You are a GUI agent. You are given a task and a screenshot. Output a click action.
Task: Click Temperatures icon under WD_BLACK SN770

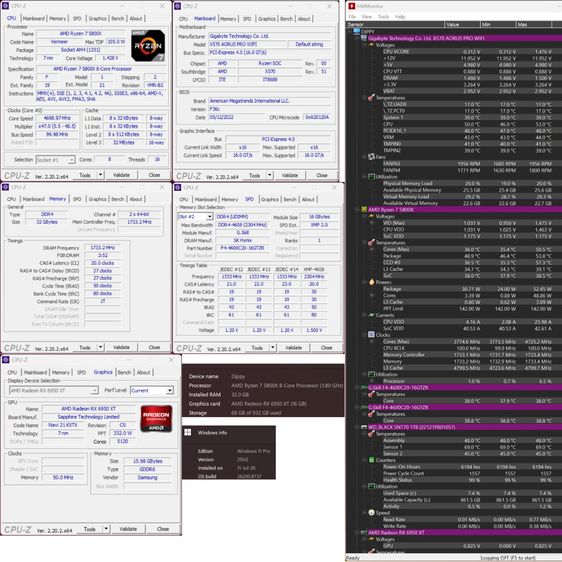coord(371,434)
